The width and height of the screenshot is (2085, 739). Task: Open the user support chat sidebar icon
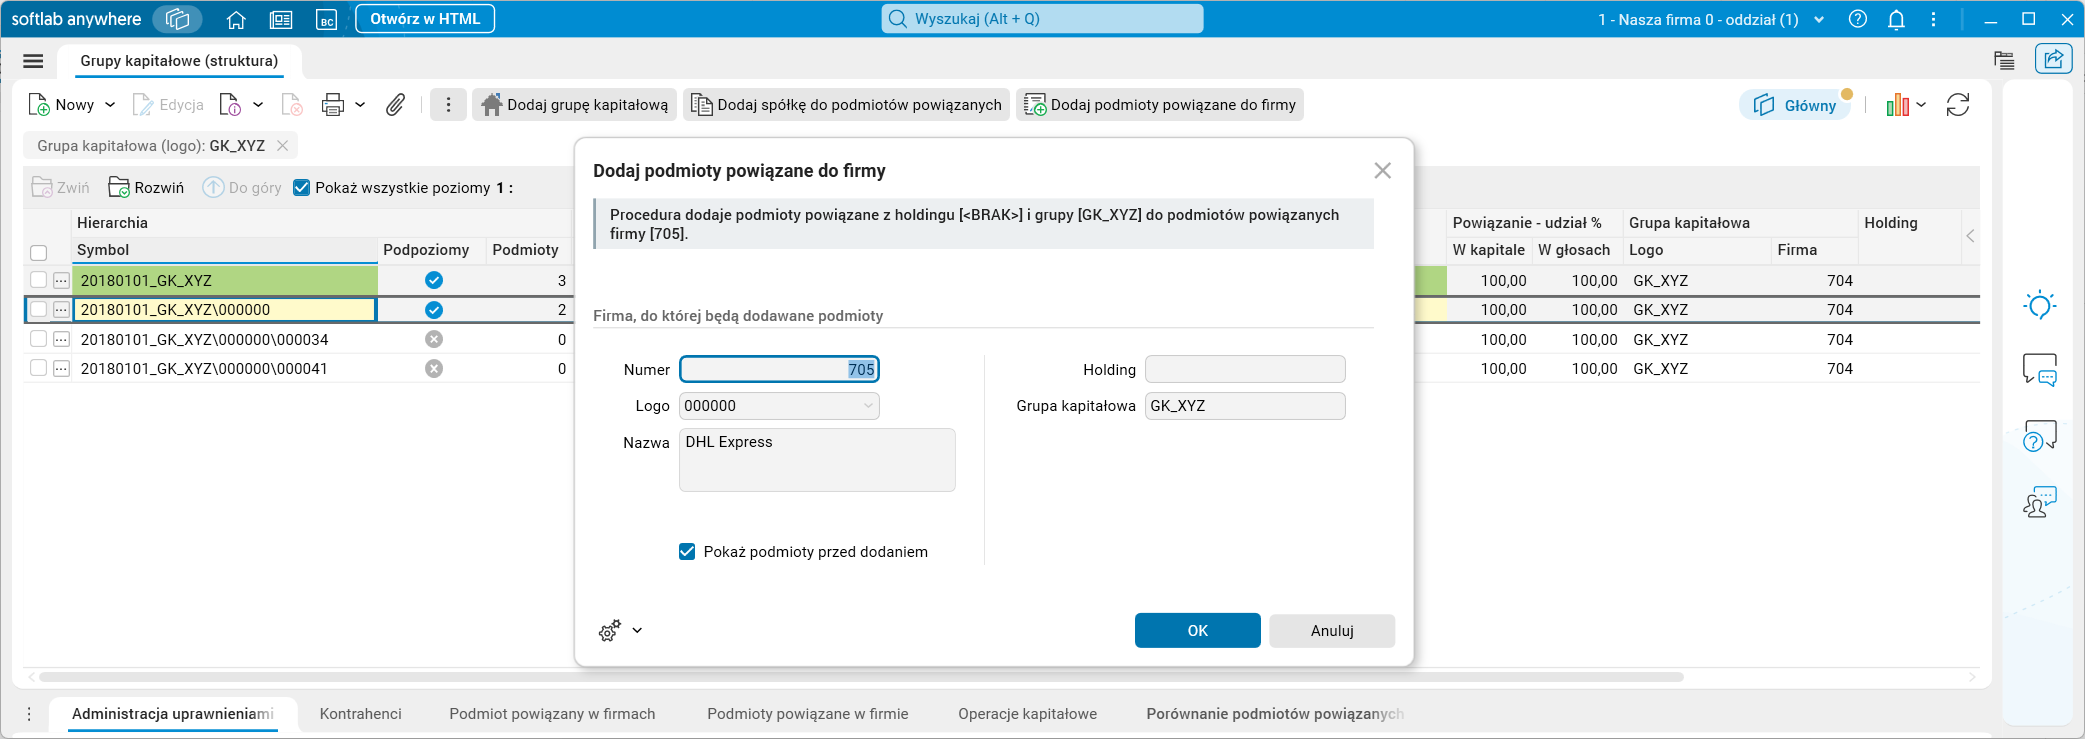click(x=2040, y=502)
